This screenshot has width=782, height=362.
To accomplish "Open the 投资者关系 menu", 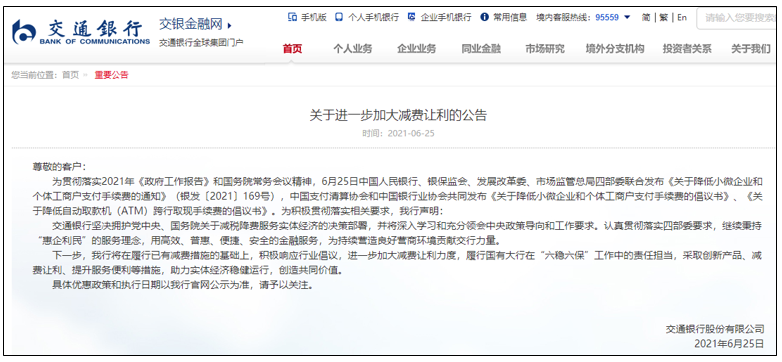I will 687,49.
